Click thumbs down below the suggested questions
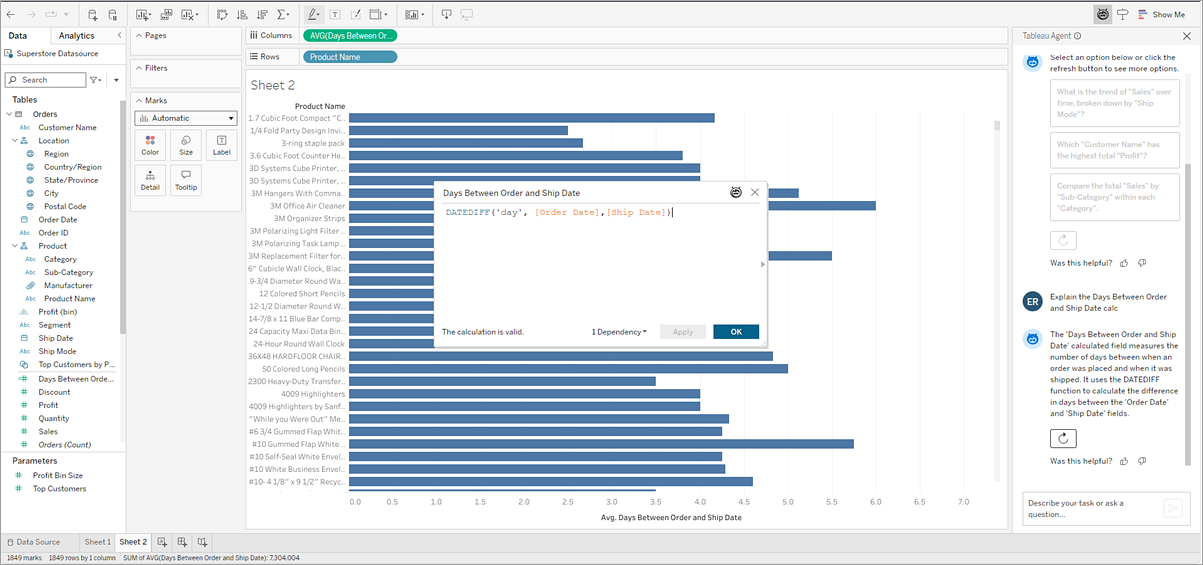The width and height of the screenshot is (1203, 565). click(1142, 263)
